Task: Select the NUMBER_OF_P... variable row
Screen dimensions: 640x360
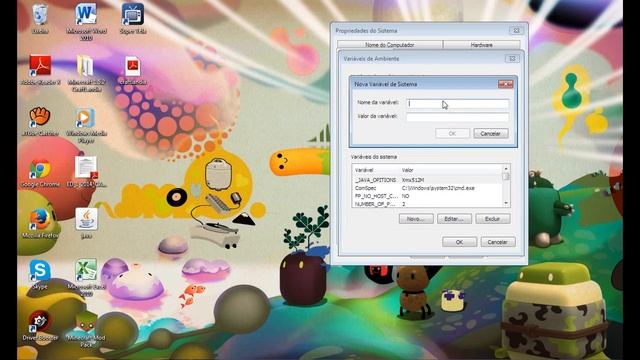Action: coord(427,204)
